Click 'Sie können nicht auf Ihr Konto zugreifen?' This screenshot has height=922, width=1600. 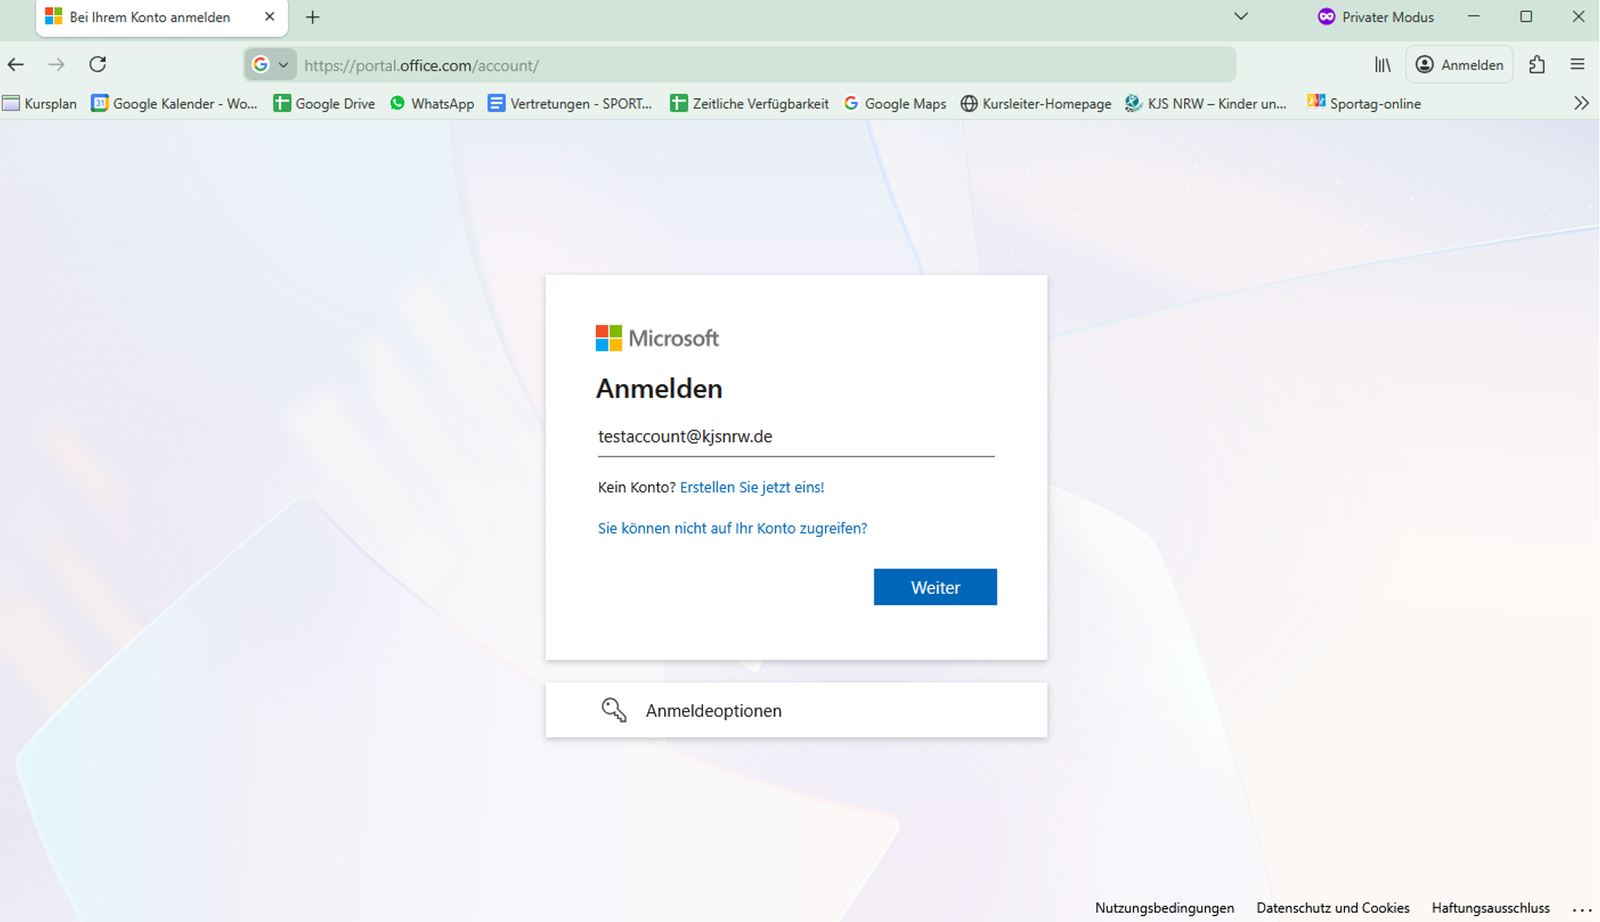tap(732, 528)
